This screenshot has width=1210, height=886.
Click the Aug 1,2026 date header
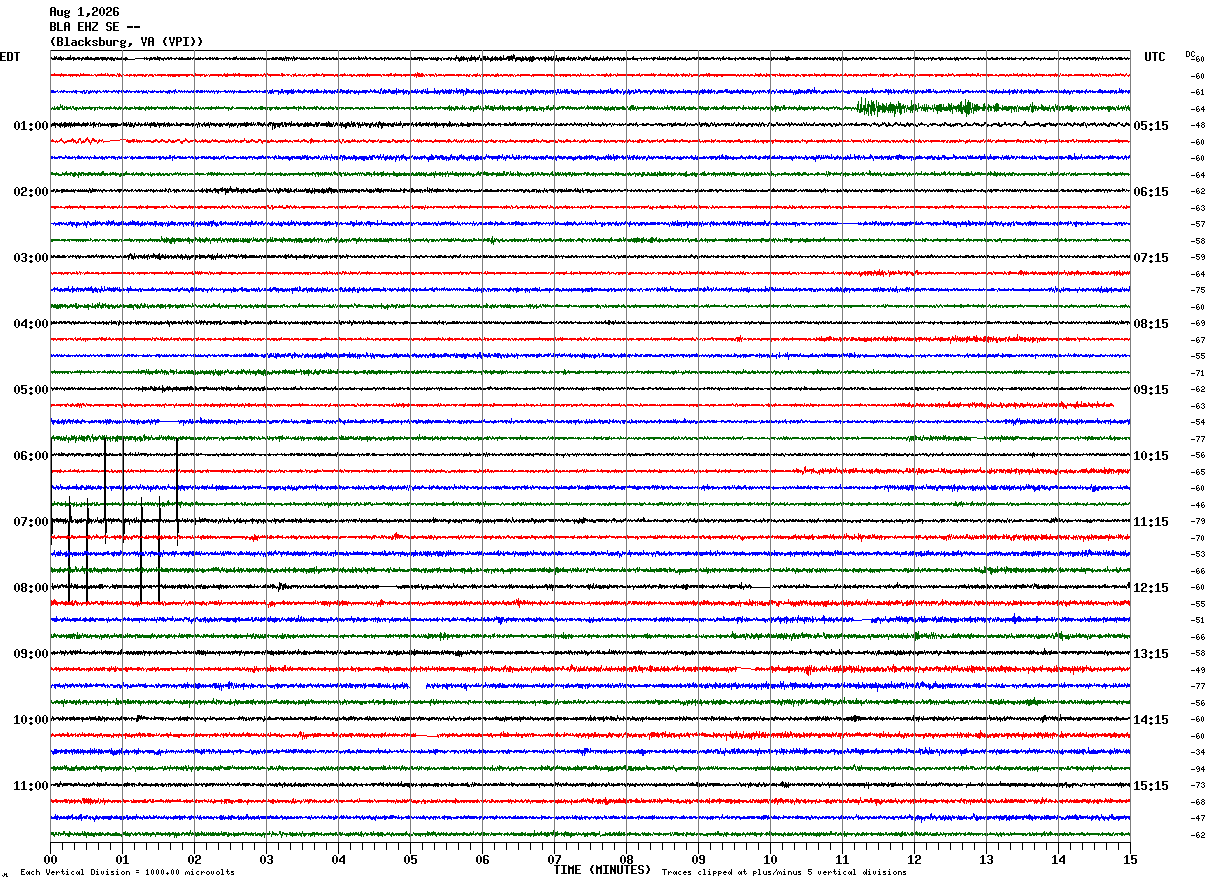(x=84, y=12)
